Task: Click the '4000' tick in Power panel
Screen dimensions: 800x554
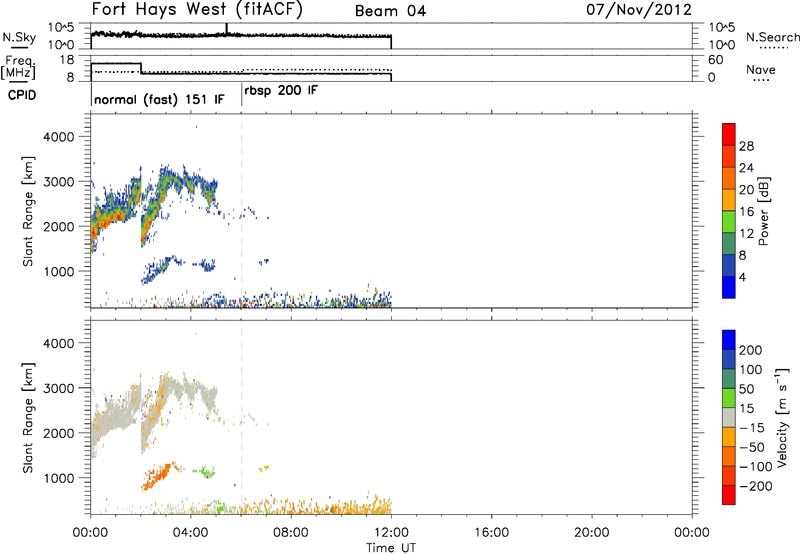Action: click(x=59, y=137)
